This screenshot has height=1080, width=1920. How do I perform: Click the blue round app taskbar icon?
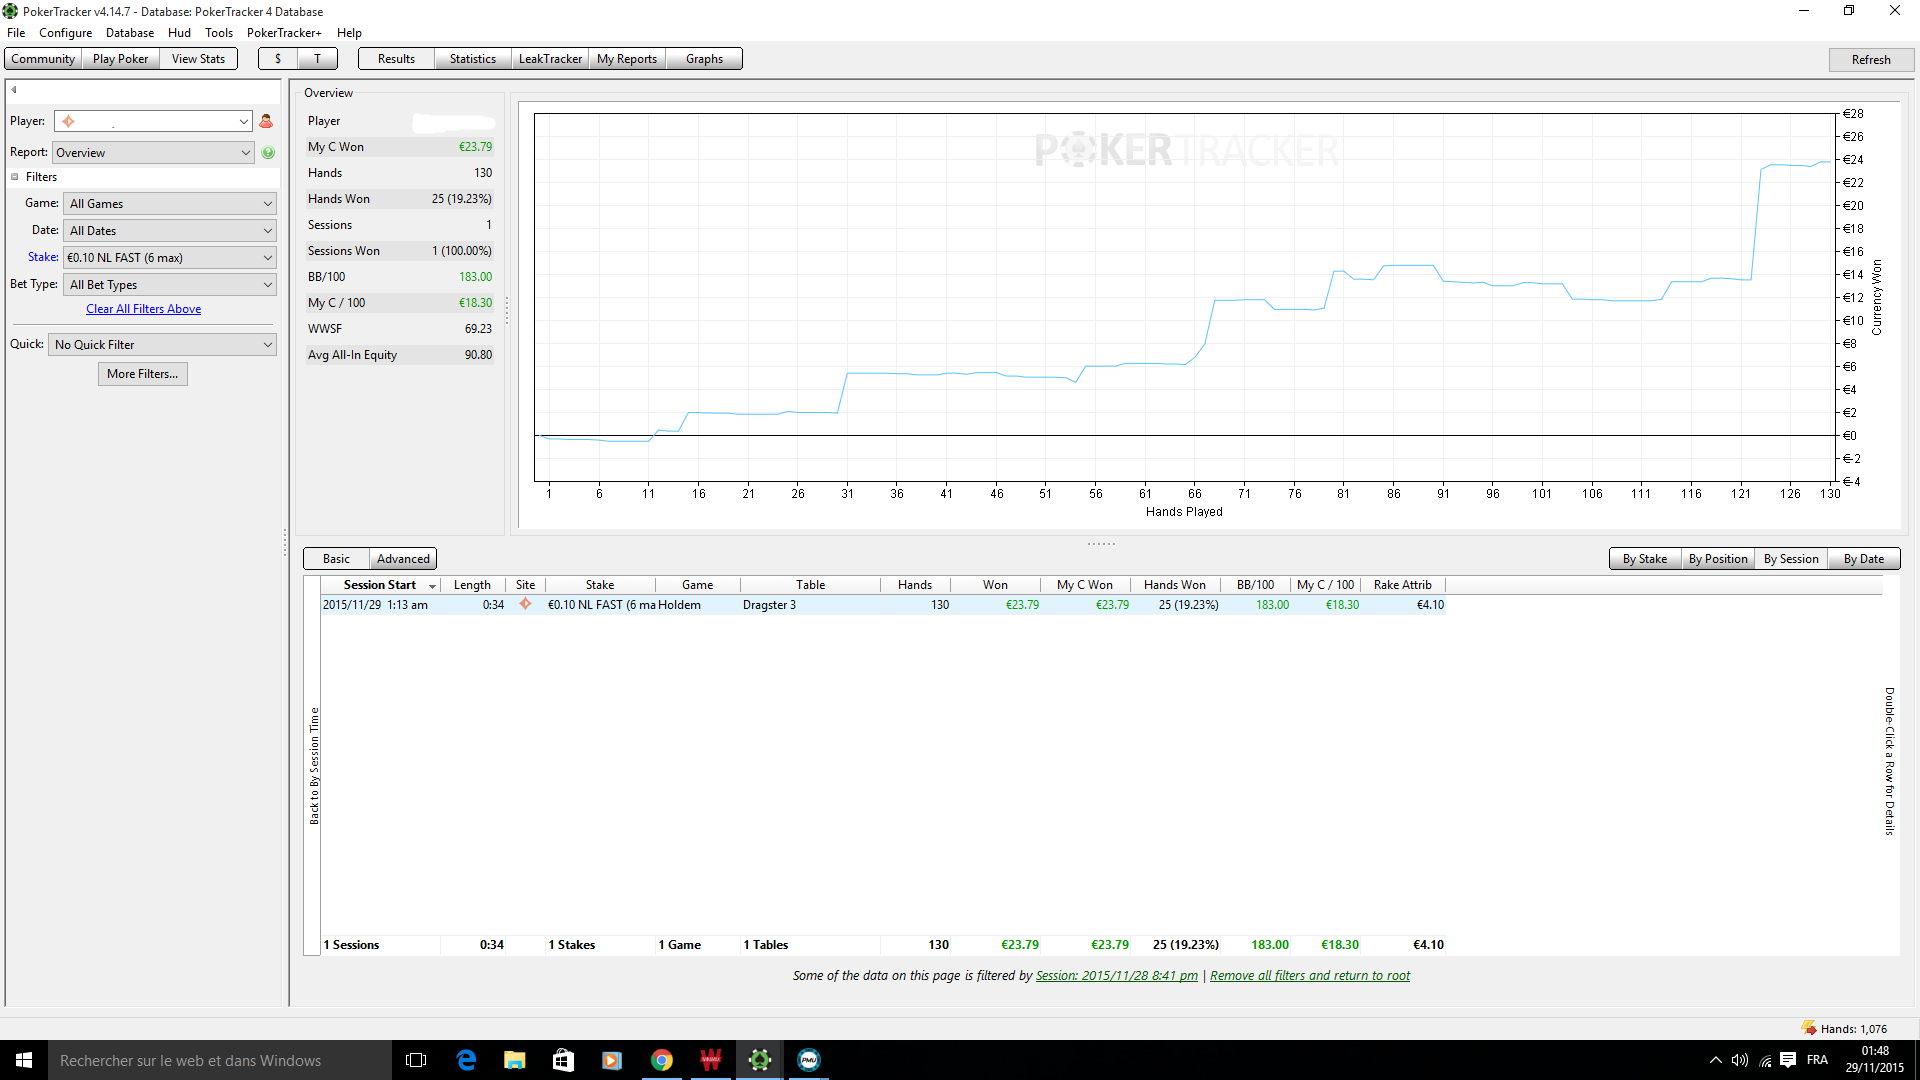click(808, 1060)
